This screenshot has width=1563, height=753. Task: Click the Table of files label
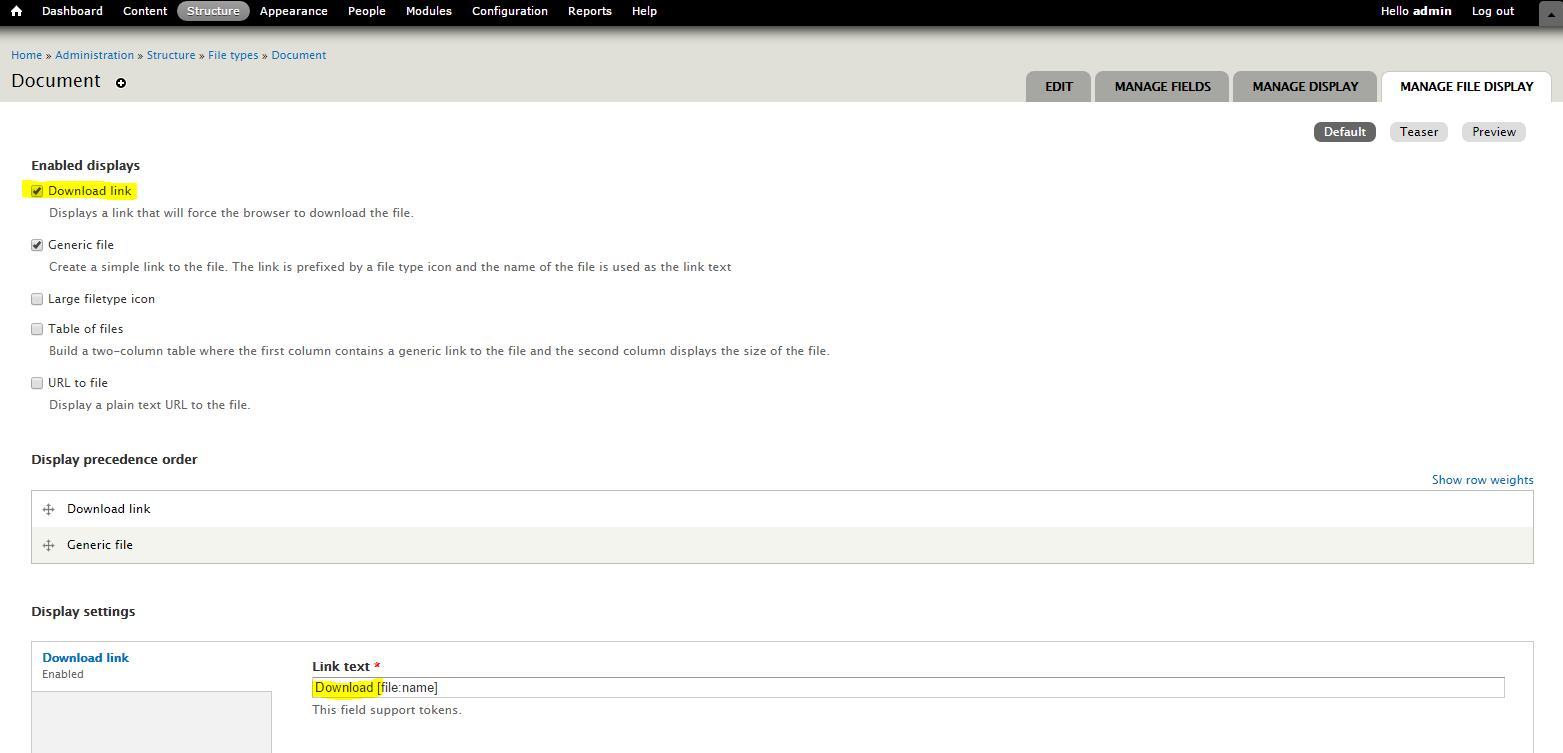pyautogui.click(x=86, y=329)
